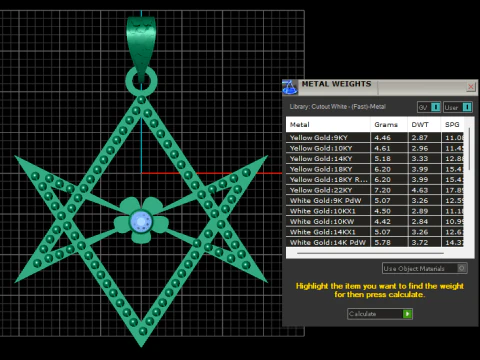The width and height of the screenshot is (480, 360).
Task: Select the Yellow Gold:9KY row
Action: click(375, 137)
